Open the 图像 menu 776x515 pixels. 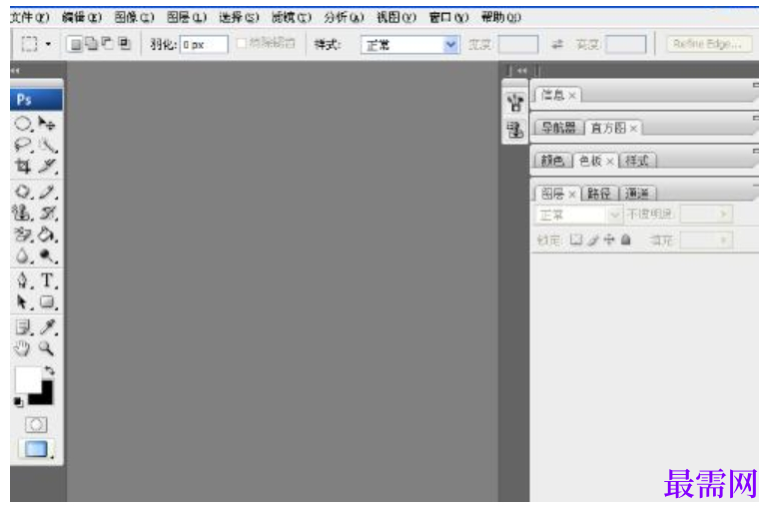click(x=135, y=17)
